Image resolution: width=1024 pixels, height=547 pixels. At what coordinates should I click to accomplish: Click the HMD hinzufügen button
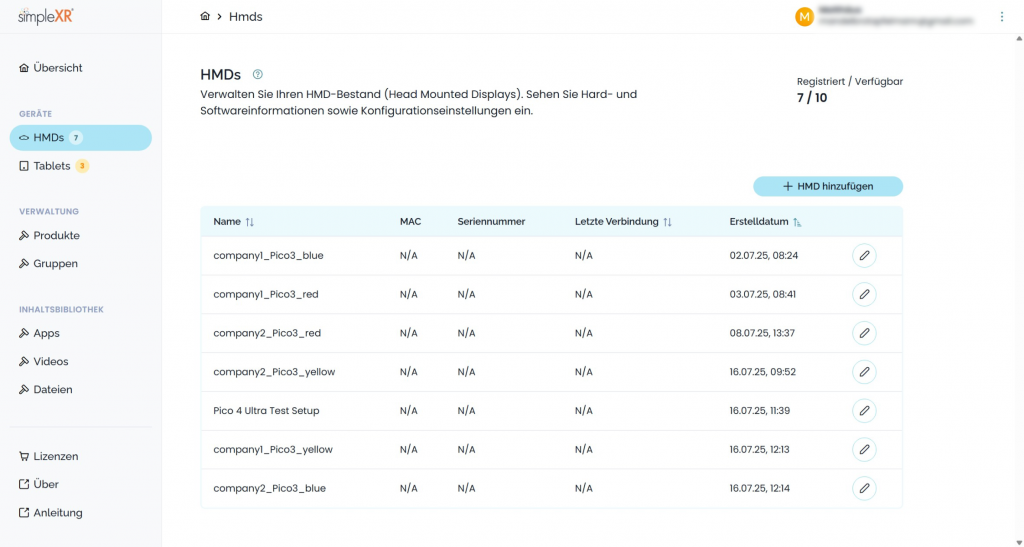point(828,187)
